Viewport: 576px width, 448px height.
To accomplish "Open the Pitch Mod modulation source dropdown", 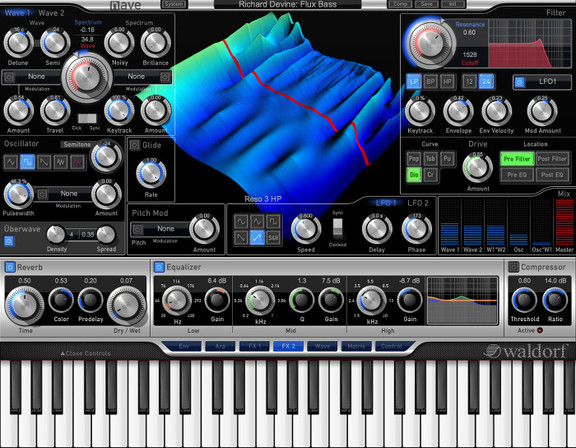I will click(159, 229).
